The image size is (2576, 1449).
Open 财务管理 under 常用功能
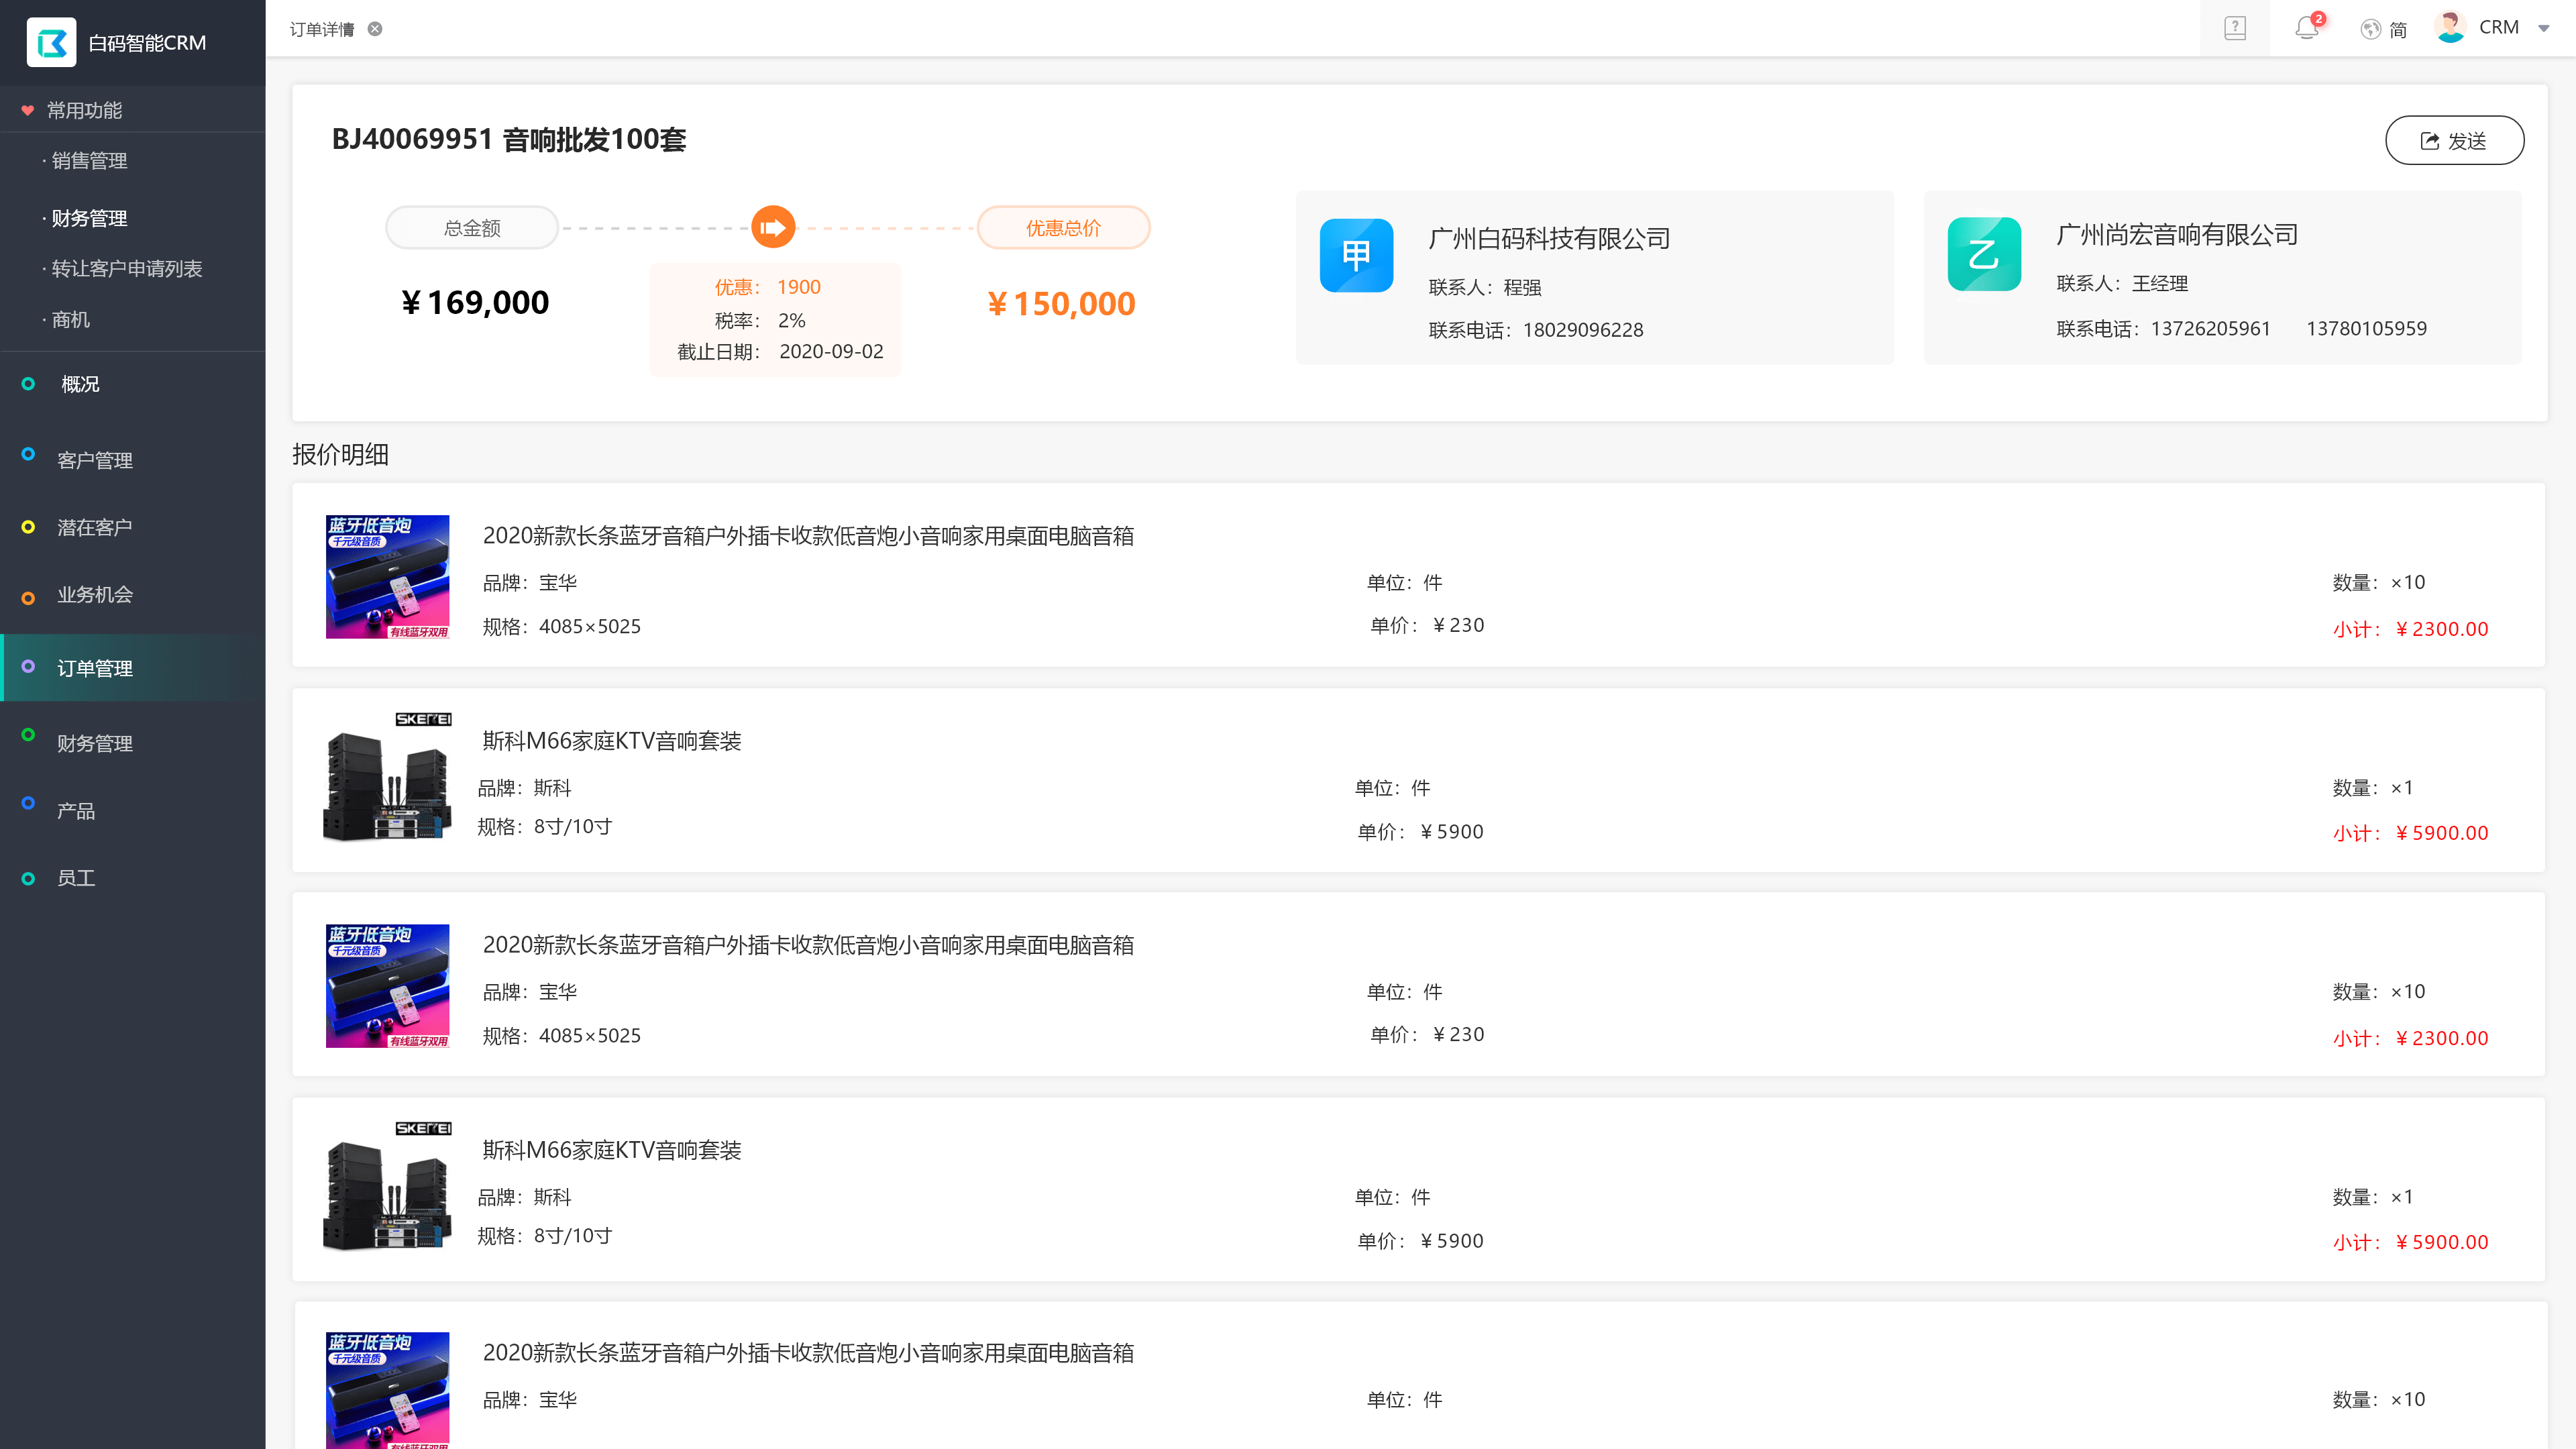89,218
